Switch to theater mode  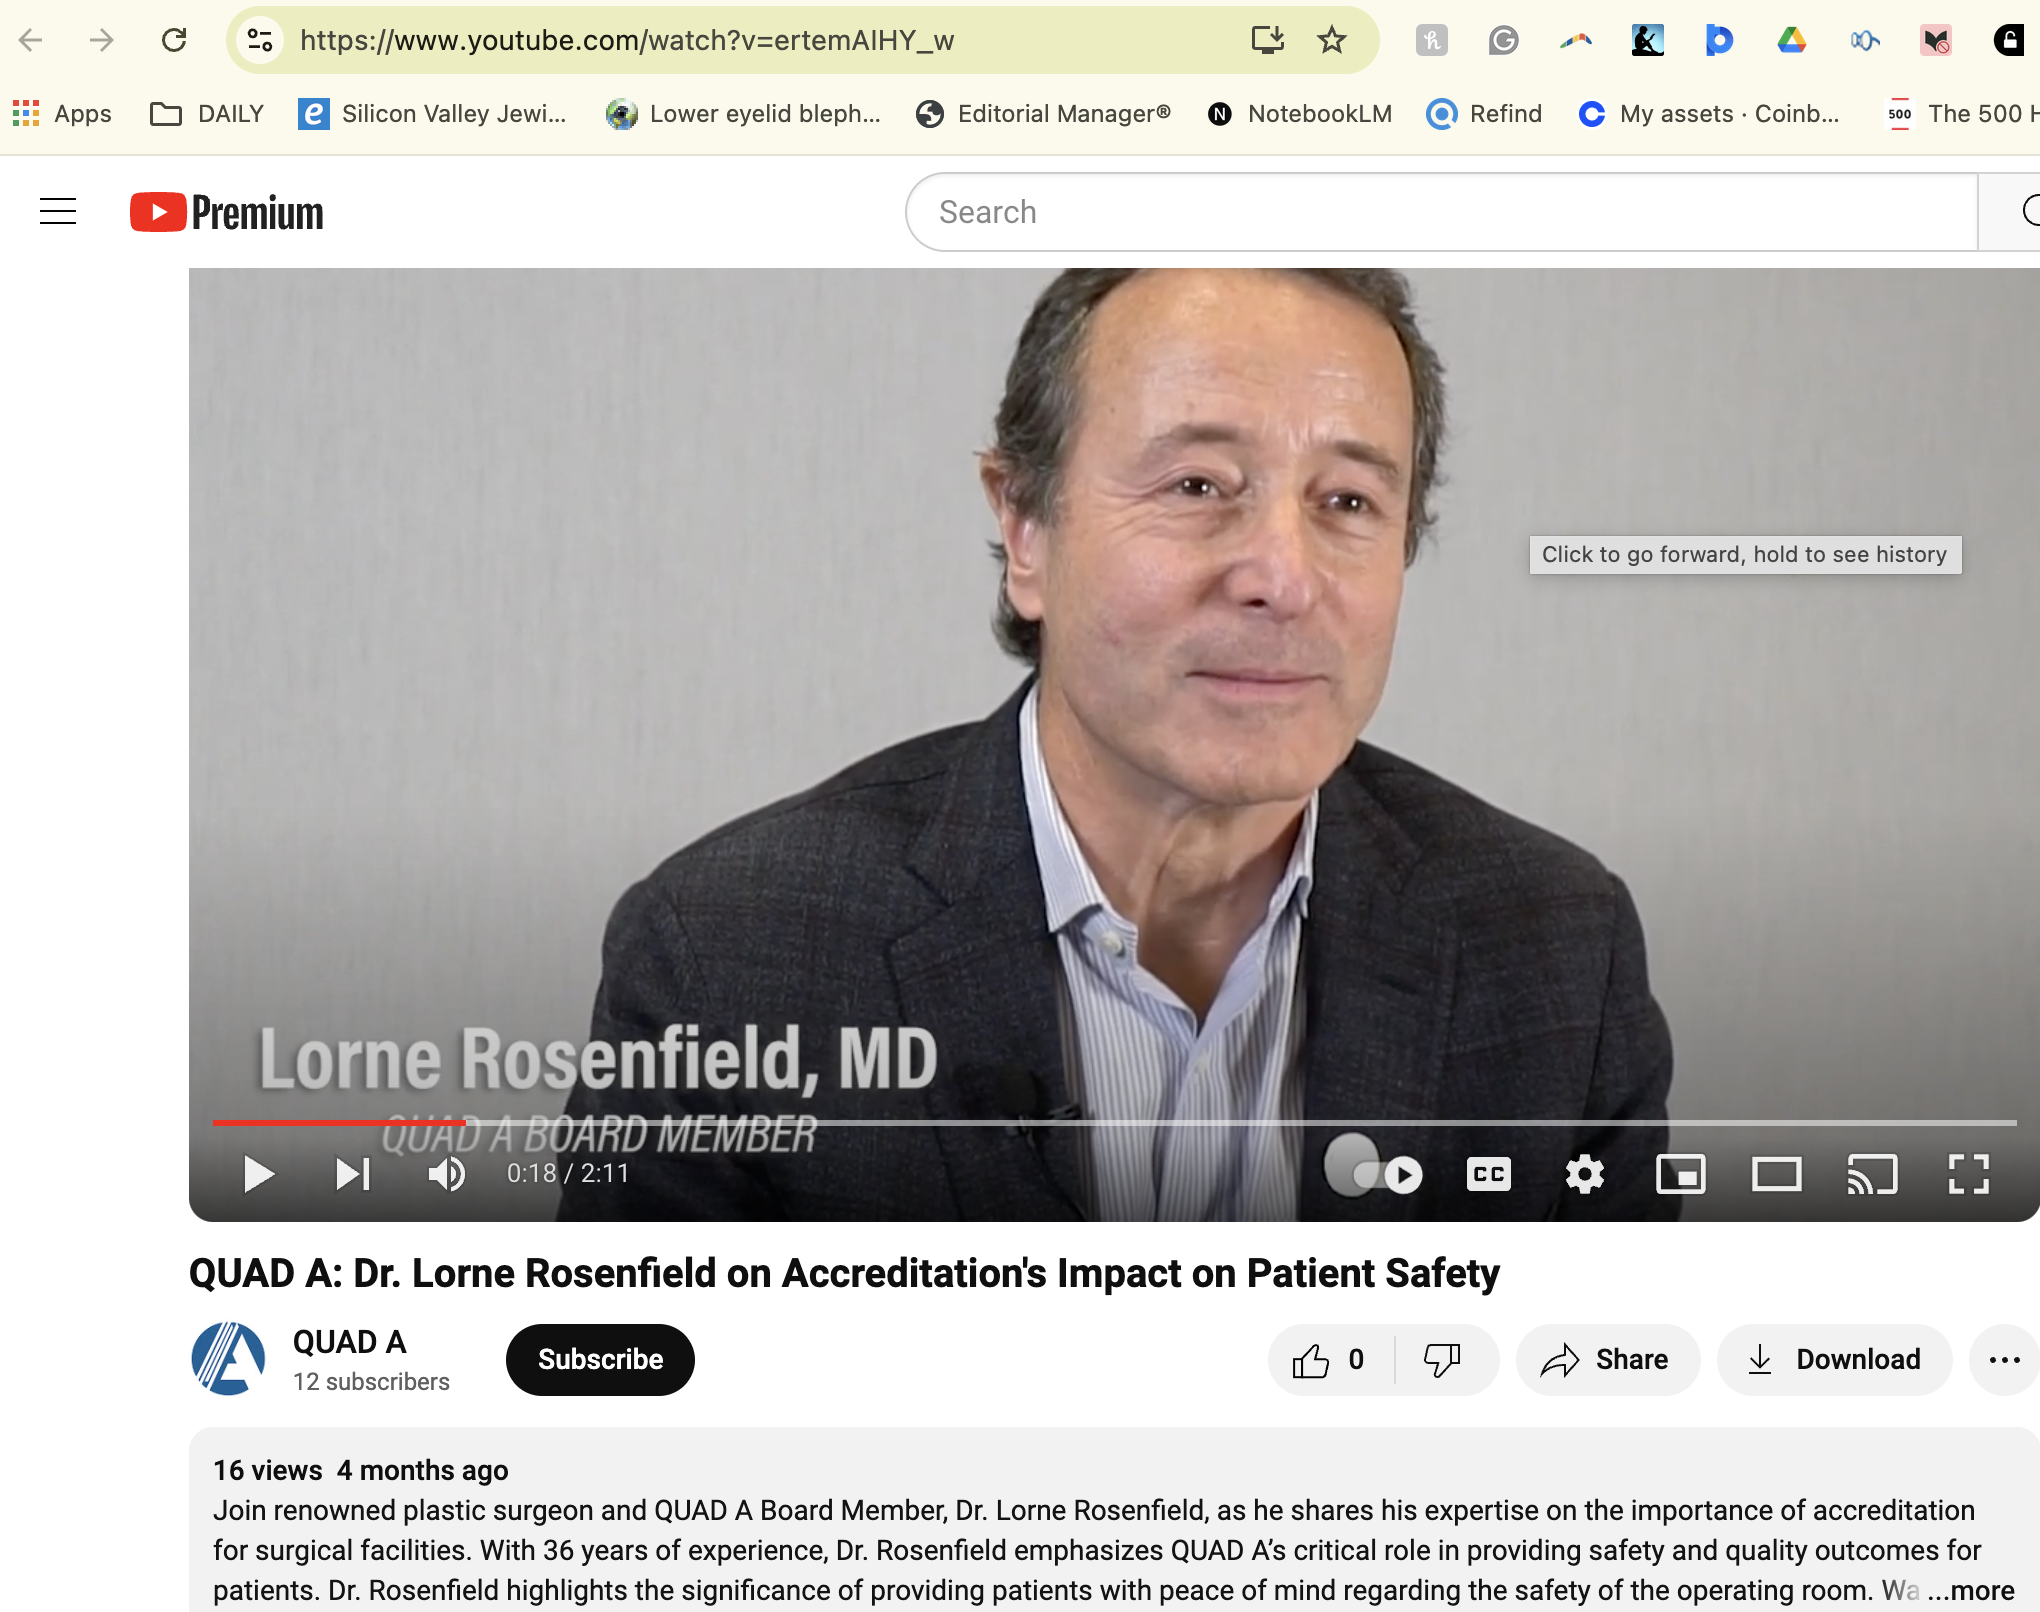1777,1174
